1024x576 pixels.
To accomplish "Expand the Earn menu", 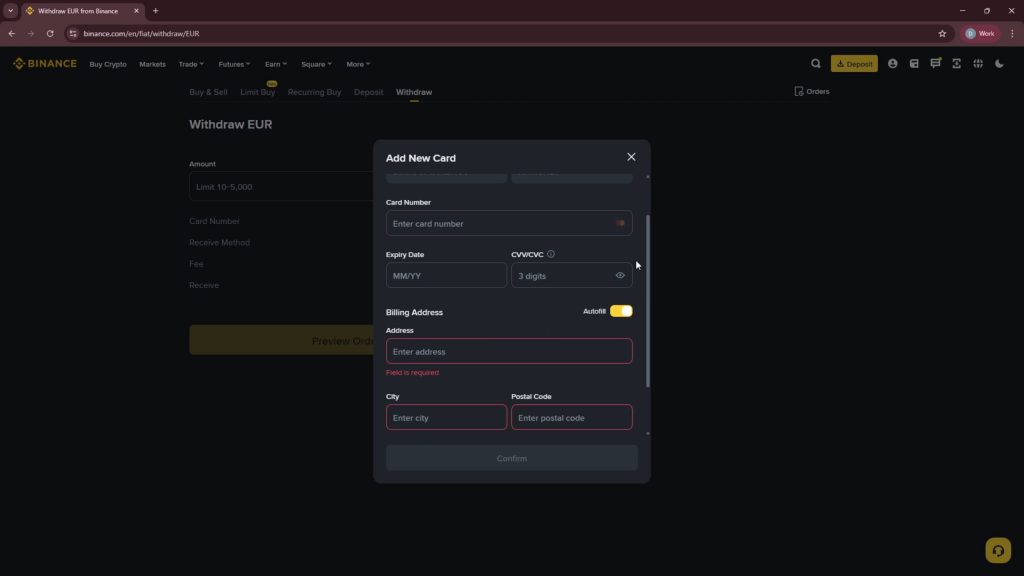I will pos(276,64).
